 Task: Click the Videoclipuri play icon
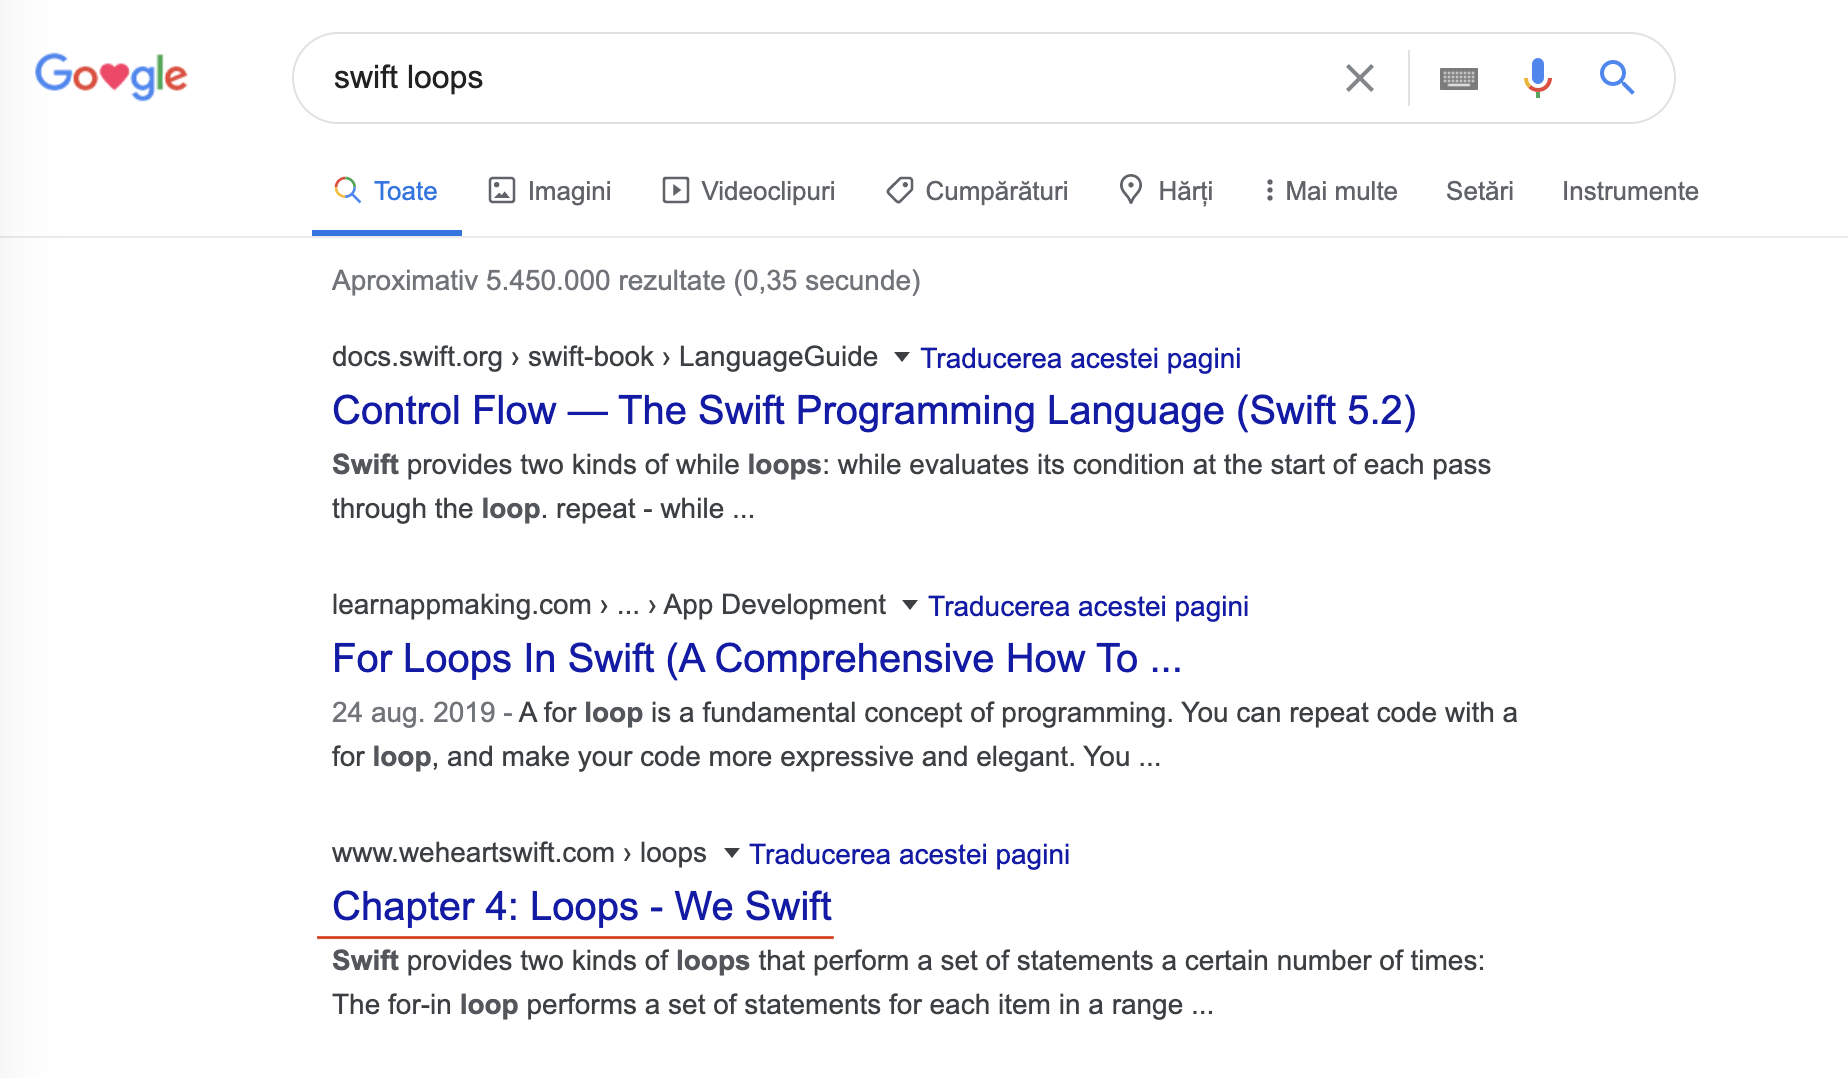point(676,190)
